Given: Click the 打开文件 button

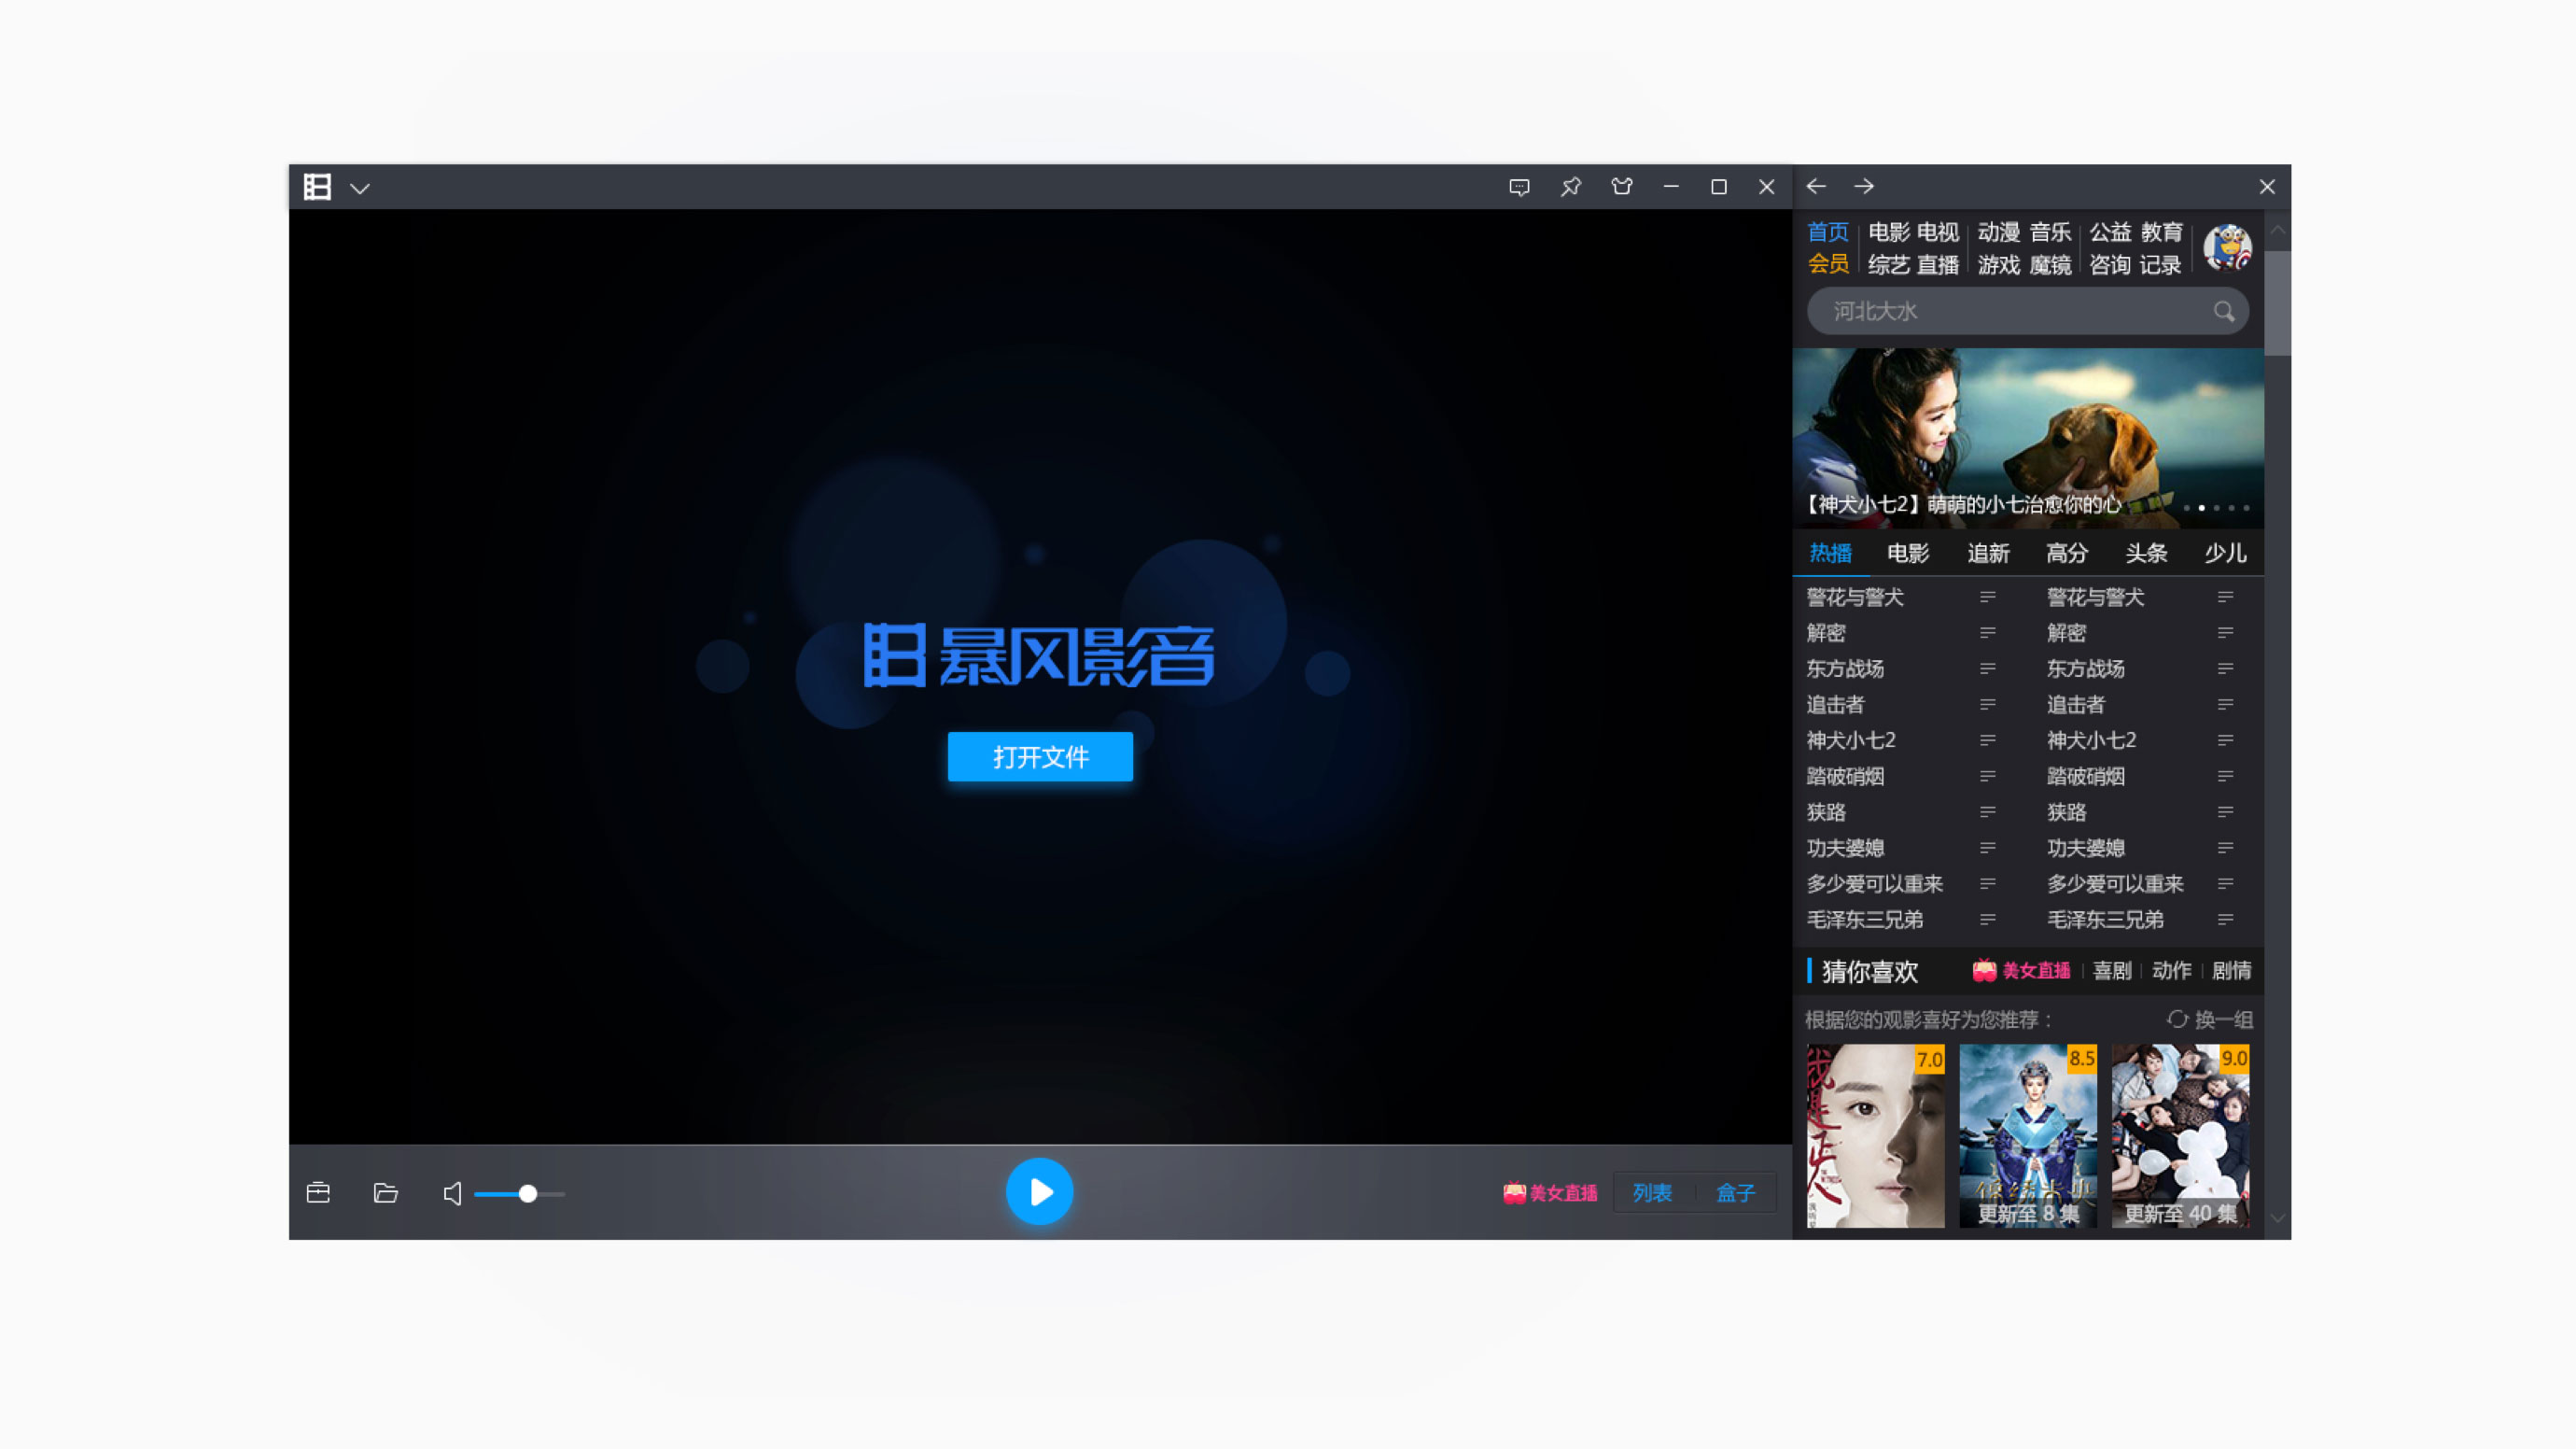Looking at the screenshot, I should (x=1040, y=757).
